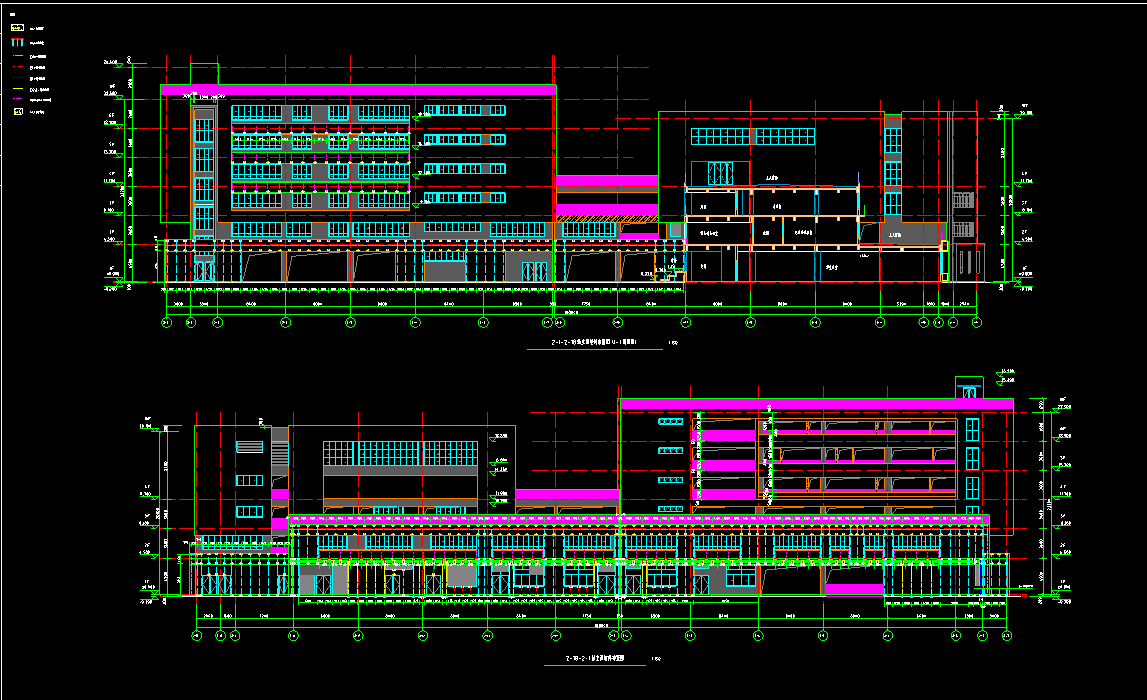1147x700 pixels.
Task: Select the rooftop stair tower on lower elevation
Action: 967,388
